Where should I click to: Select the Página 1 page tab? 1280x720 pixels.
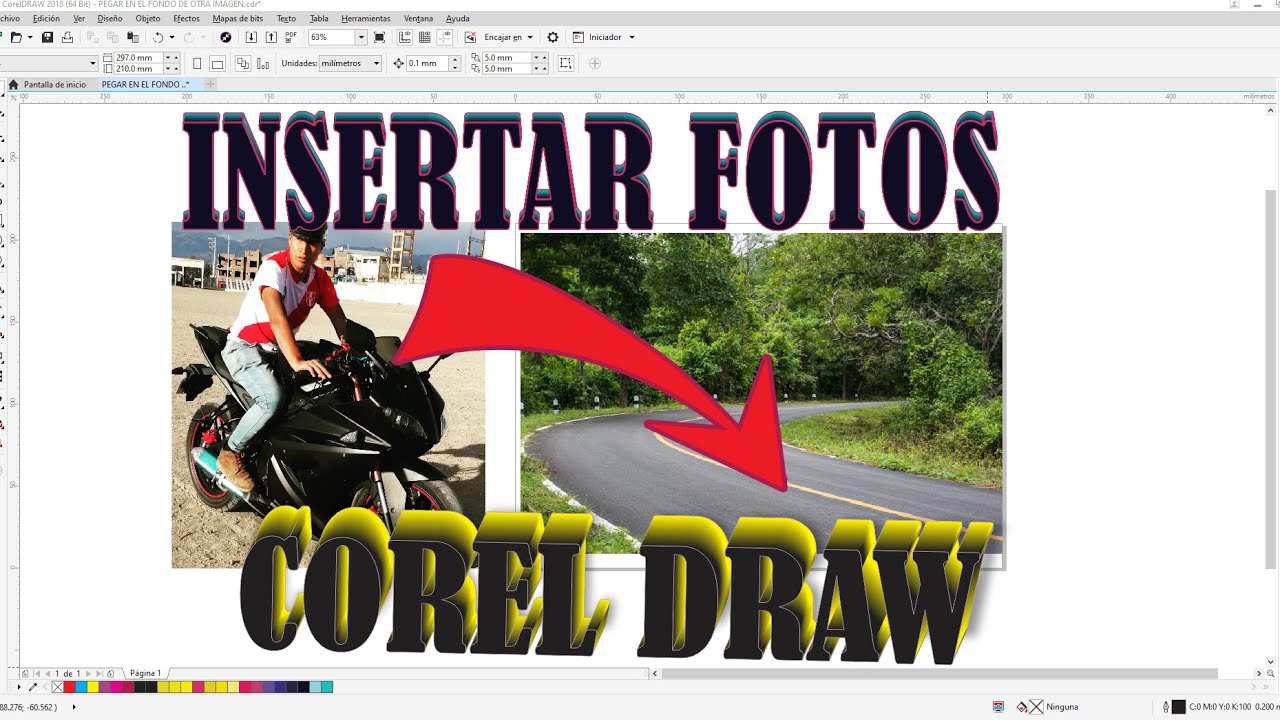tap(145, 674)
